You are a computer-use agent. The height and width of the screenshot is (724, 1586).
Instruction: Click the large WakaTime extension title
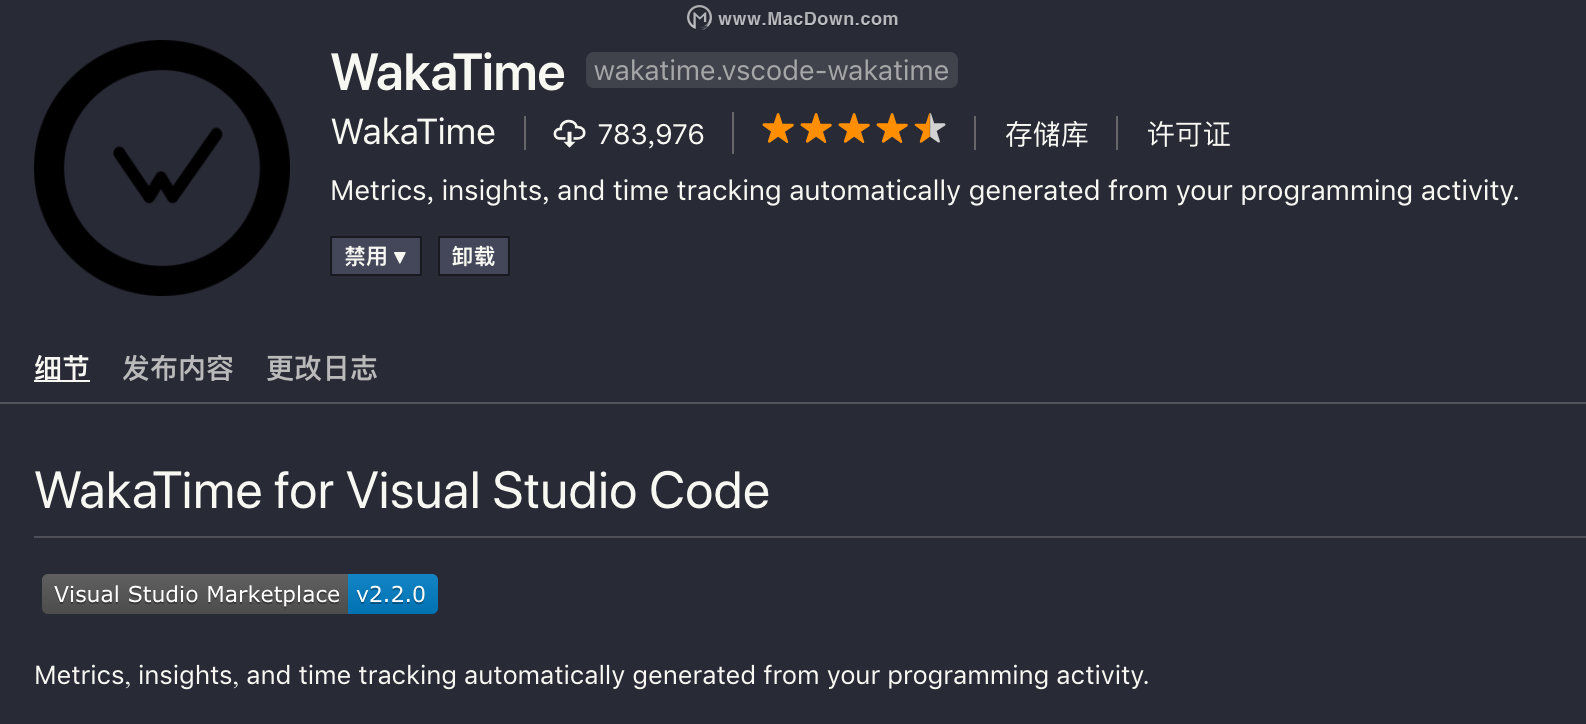click(x=448, y=72)
